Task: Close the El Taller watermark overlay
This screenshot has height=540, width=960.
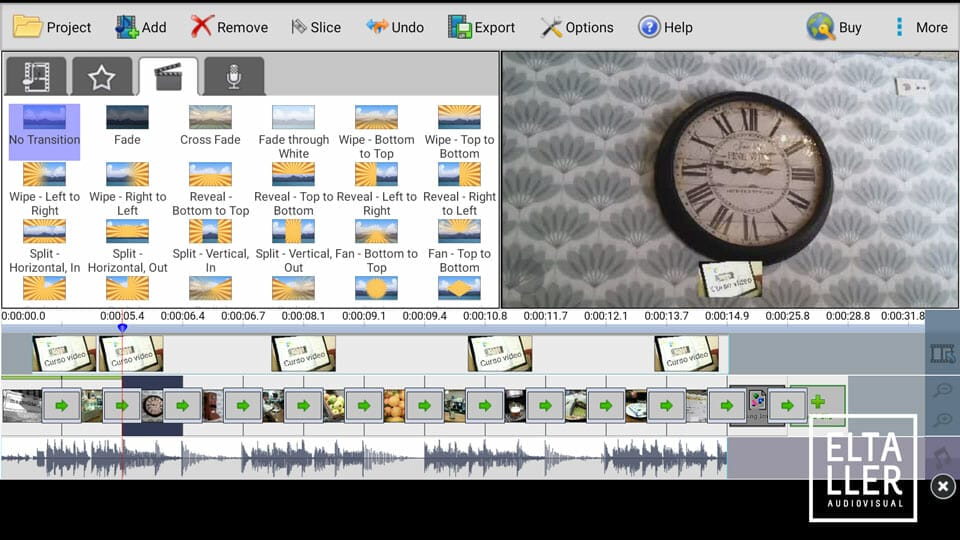Action: pos(942,487)
